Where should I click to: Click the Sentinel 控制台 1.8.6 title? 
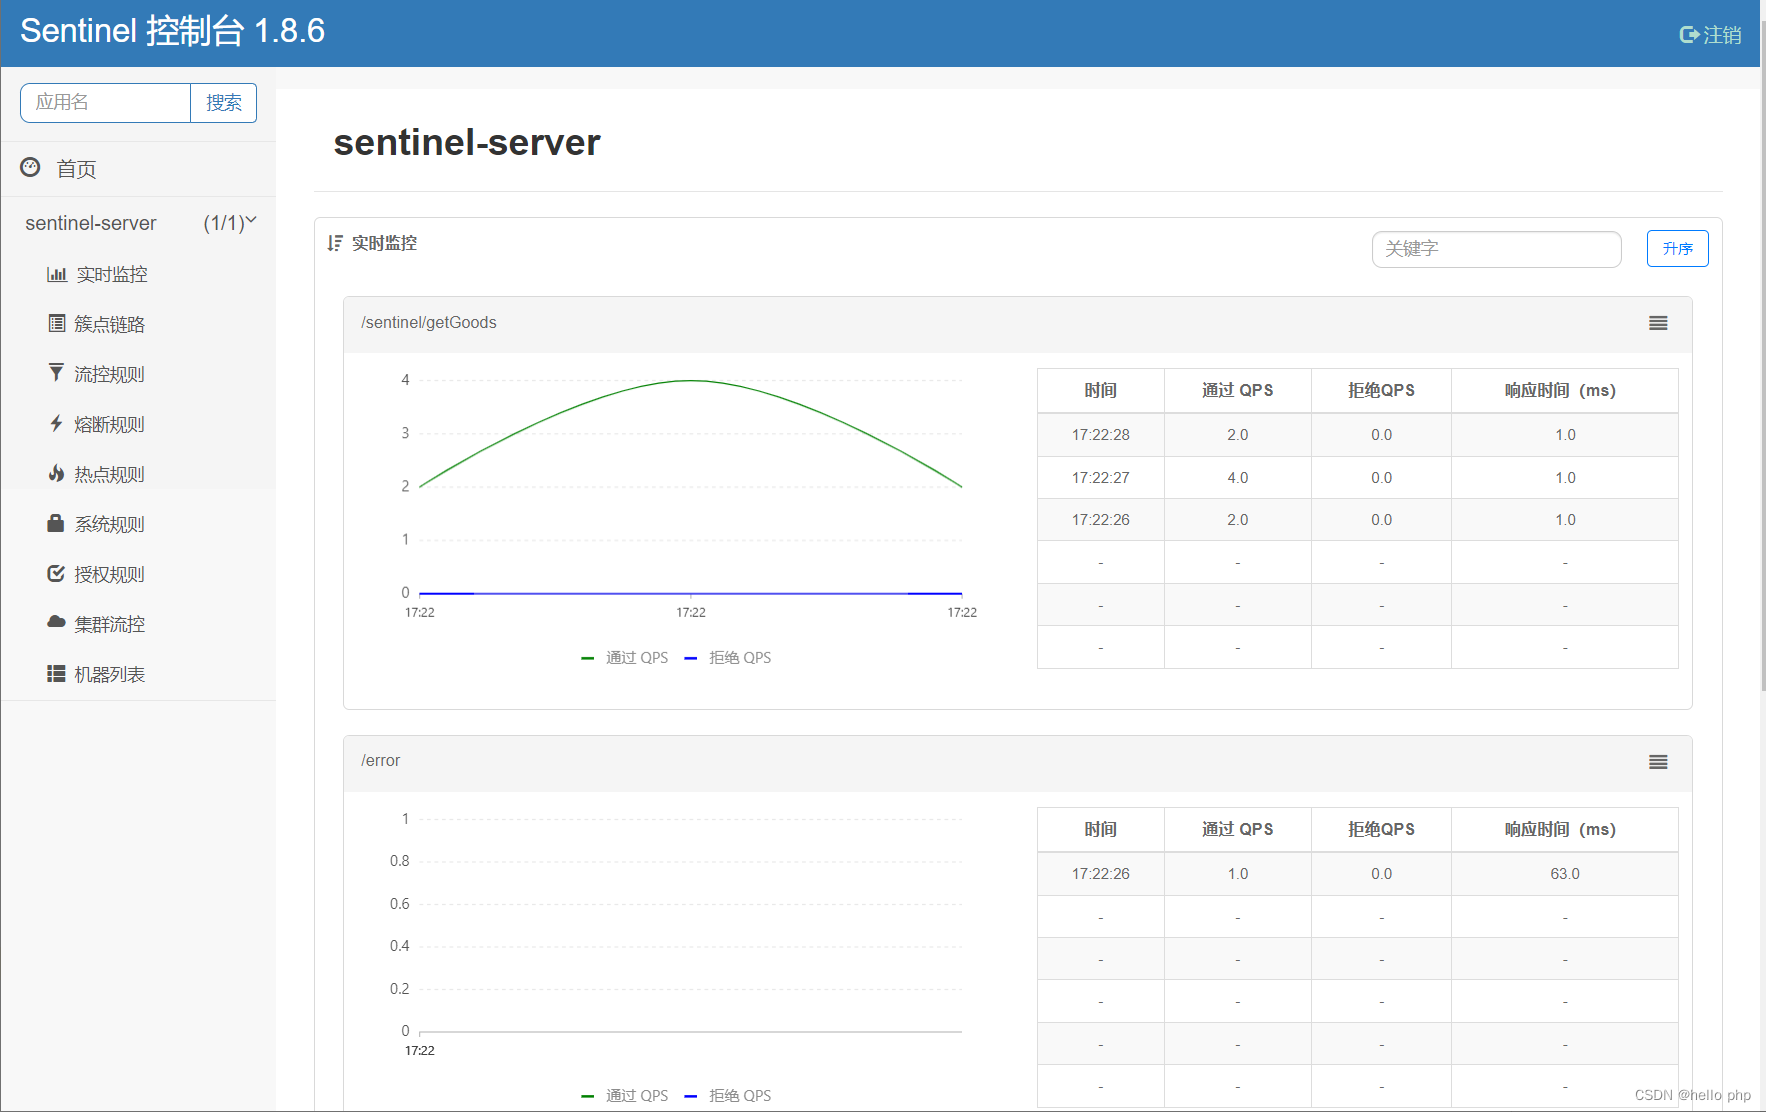click(173, 31)
